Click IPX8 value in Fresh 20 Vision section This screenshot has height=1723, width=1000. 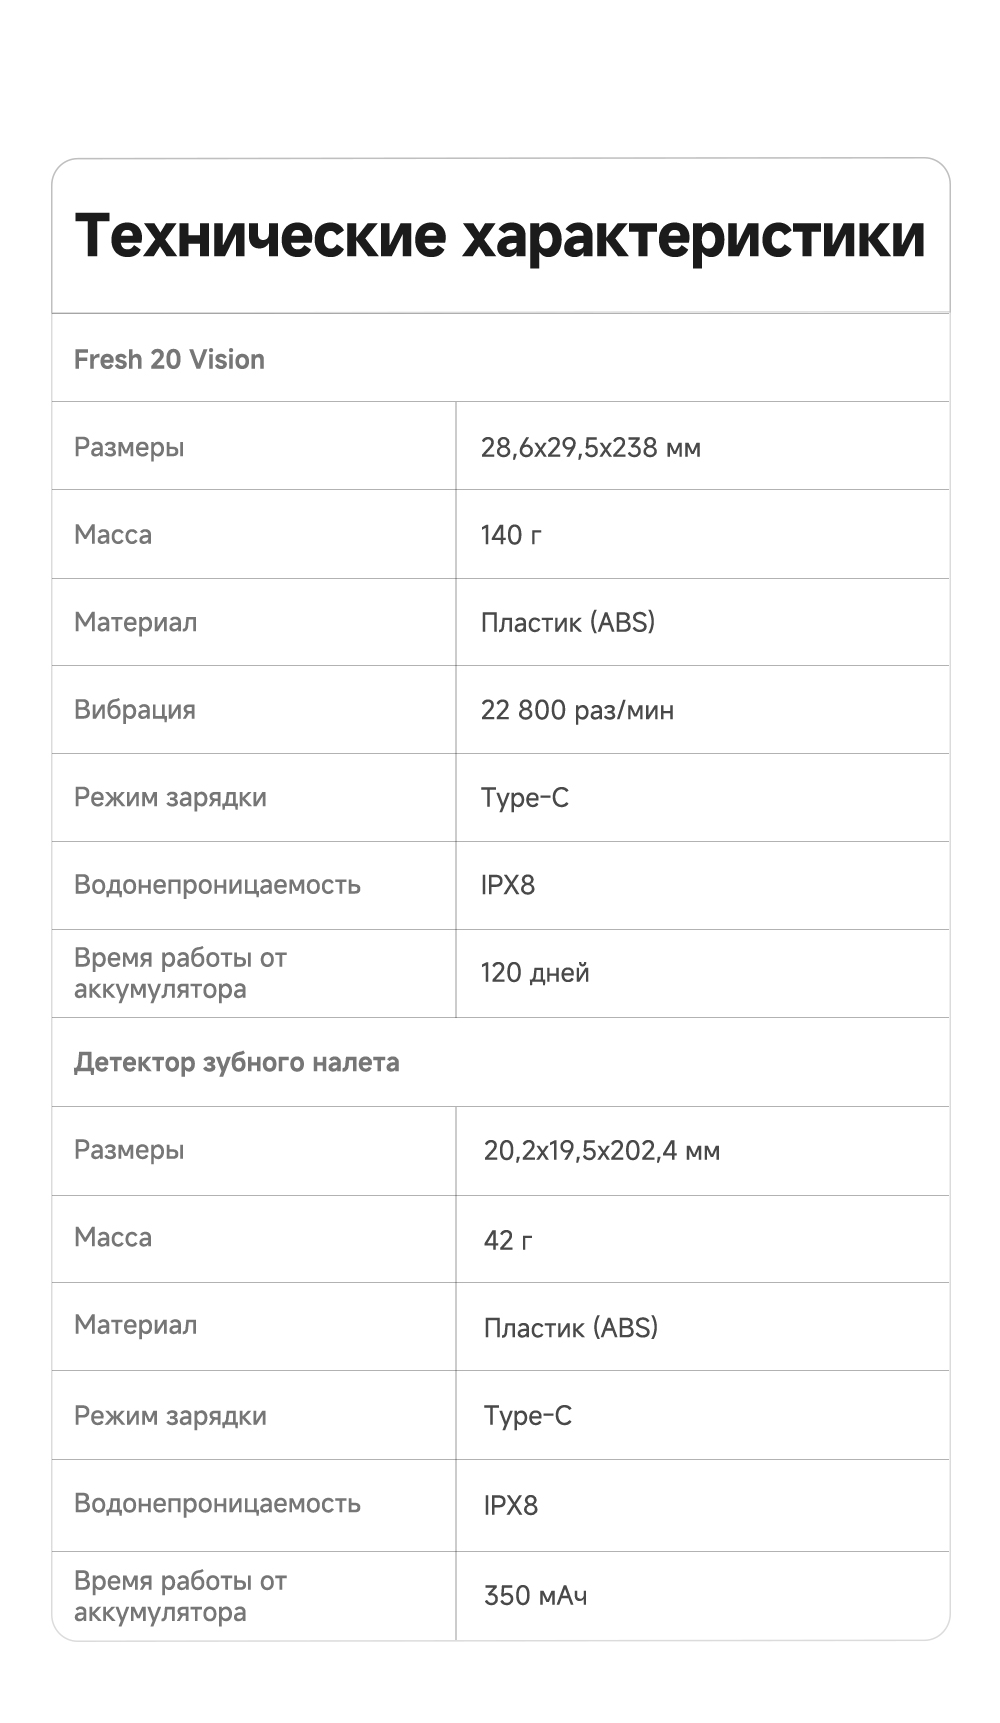508,886
